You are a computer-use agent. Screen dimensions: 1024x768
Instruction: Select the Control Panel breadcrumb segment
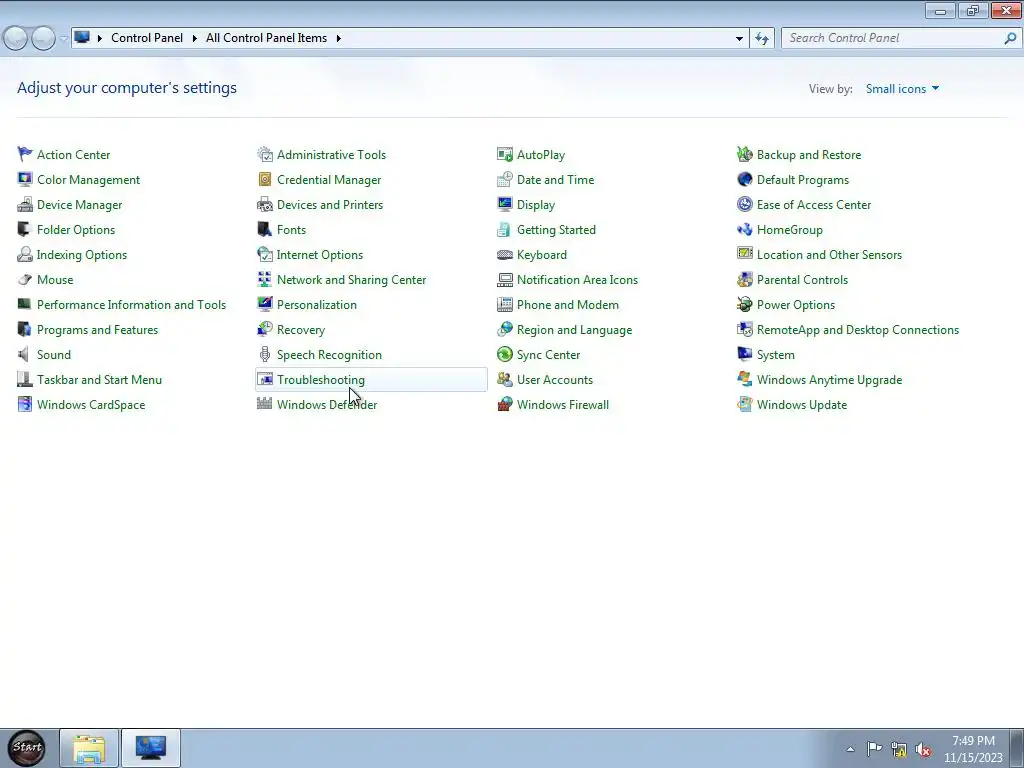click(x=147, y=38)
